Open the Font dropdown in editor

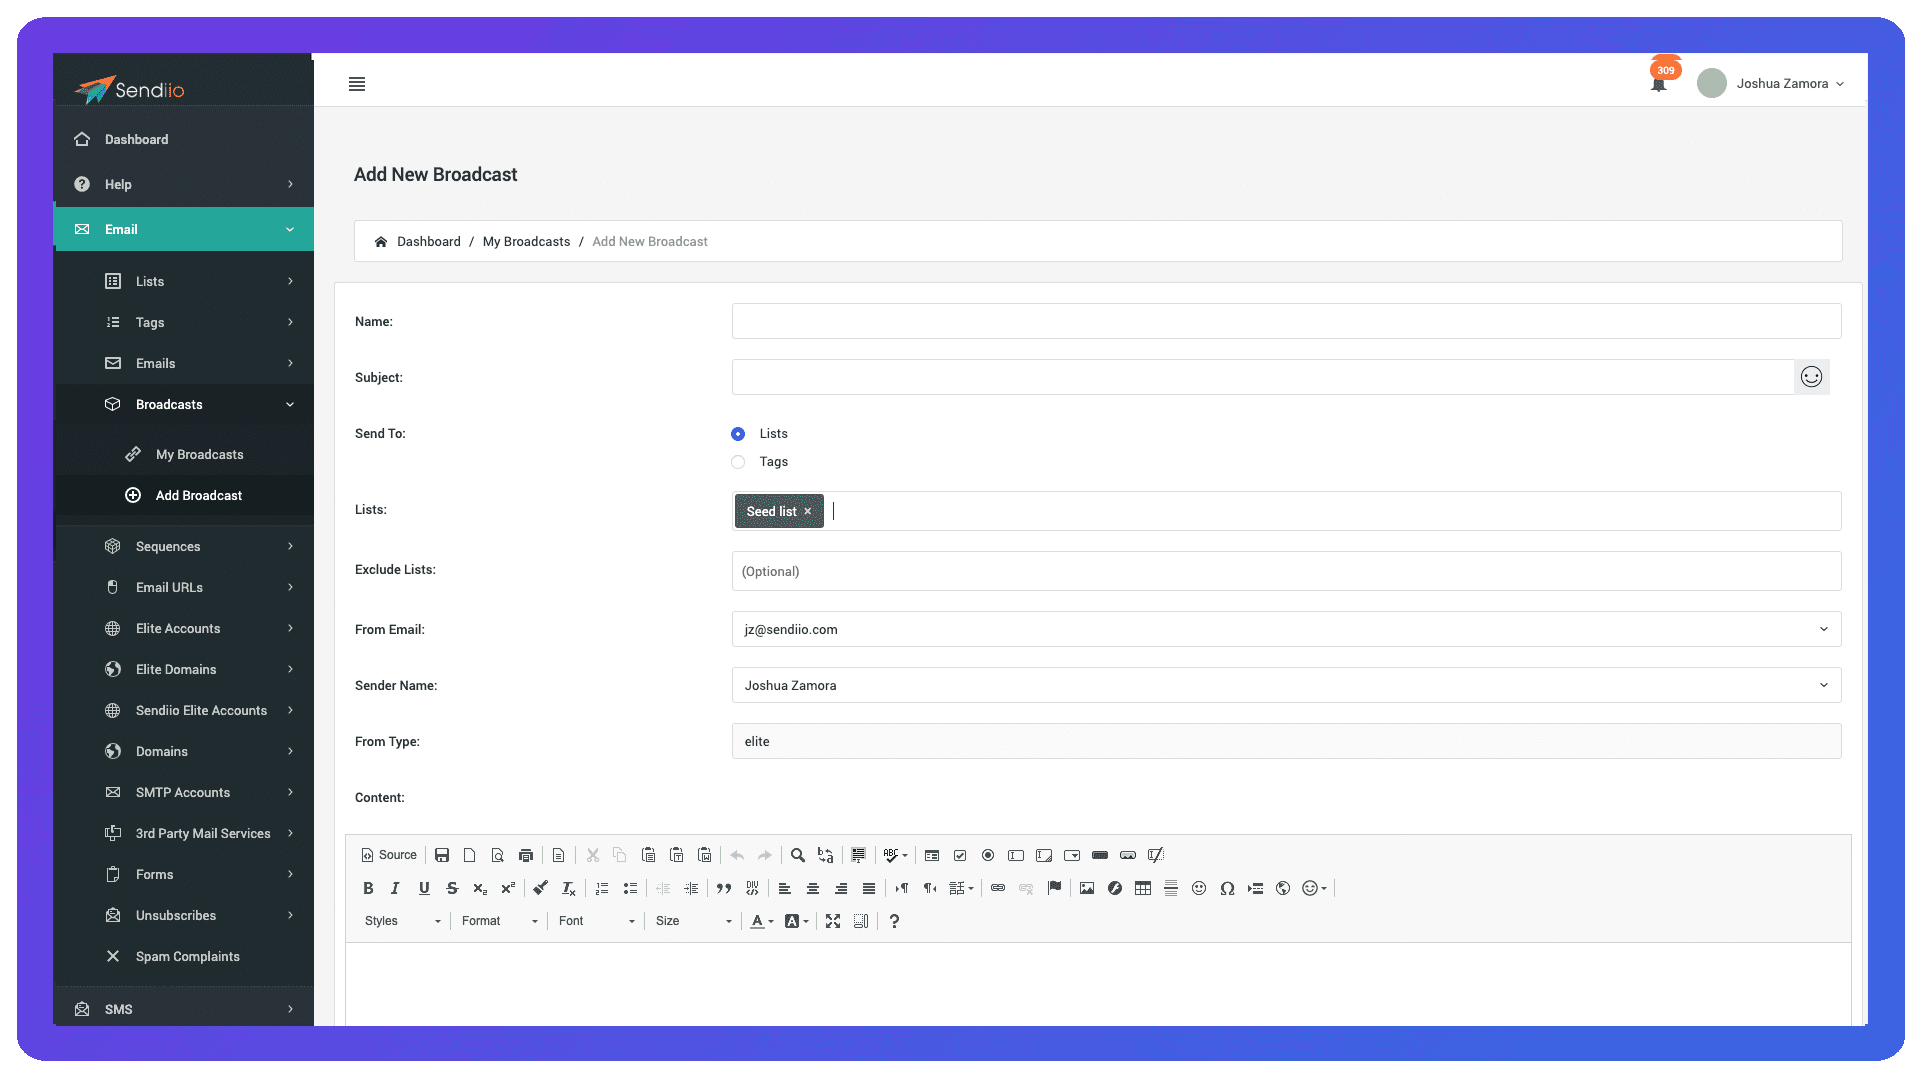coord(597,921)
